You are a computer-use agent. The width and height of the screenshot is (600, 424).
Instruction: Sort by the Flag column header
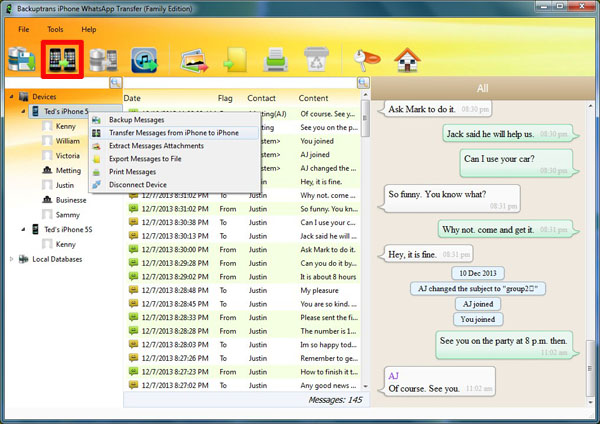point(225,98)
